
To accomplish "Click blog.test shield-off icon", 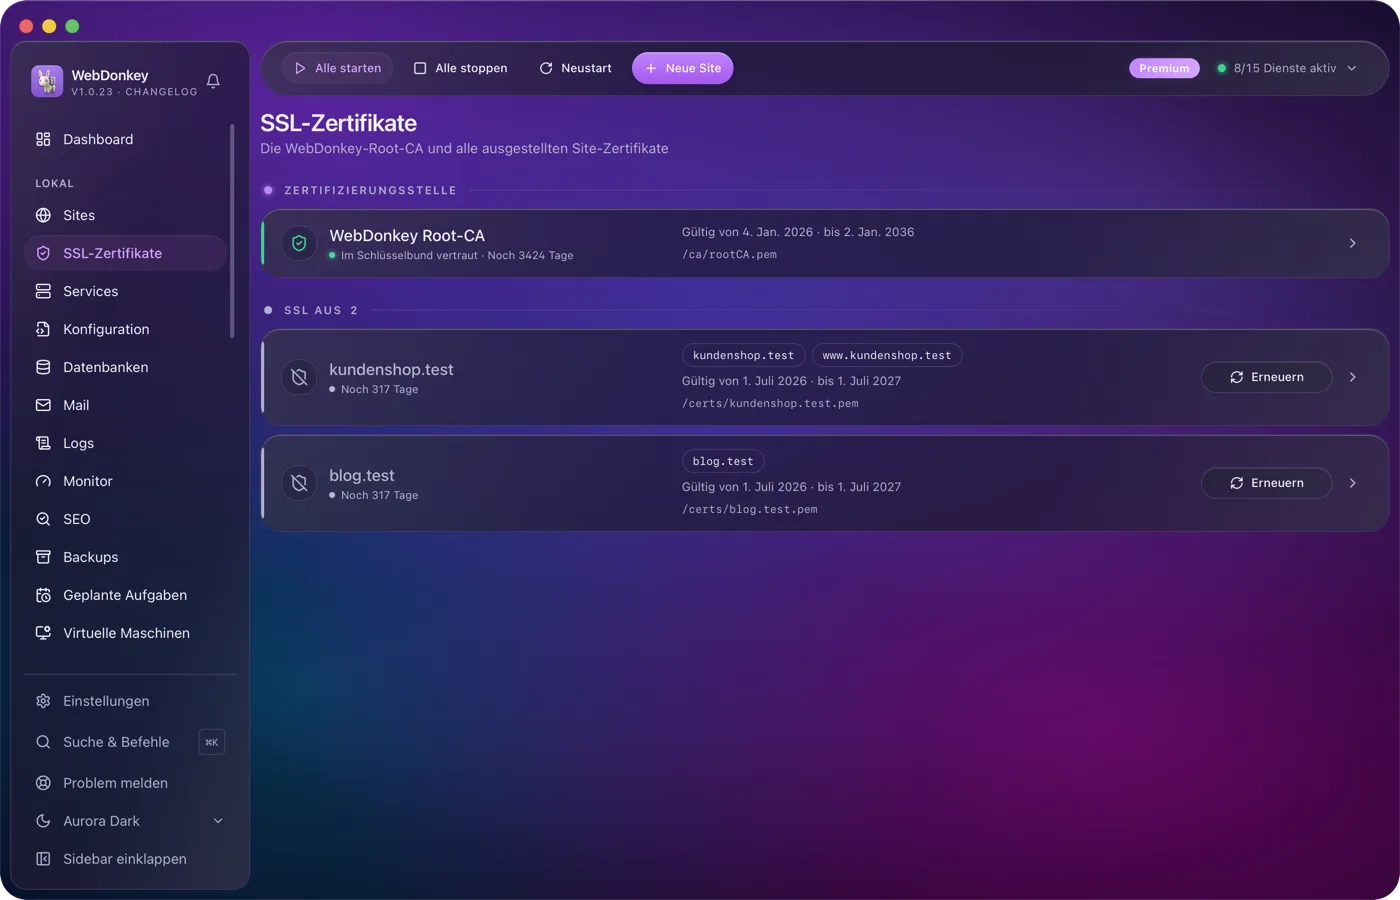I will click(x=299, y=483).
